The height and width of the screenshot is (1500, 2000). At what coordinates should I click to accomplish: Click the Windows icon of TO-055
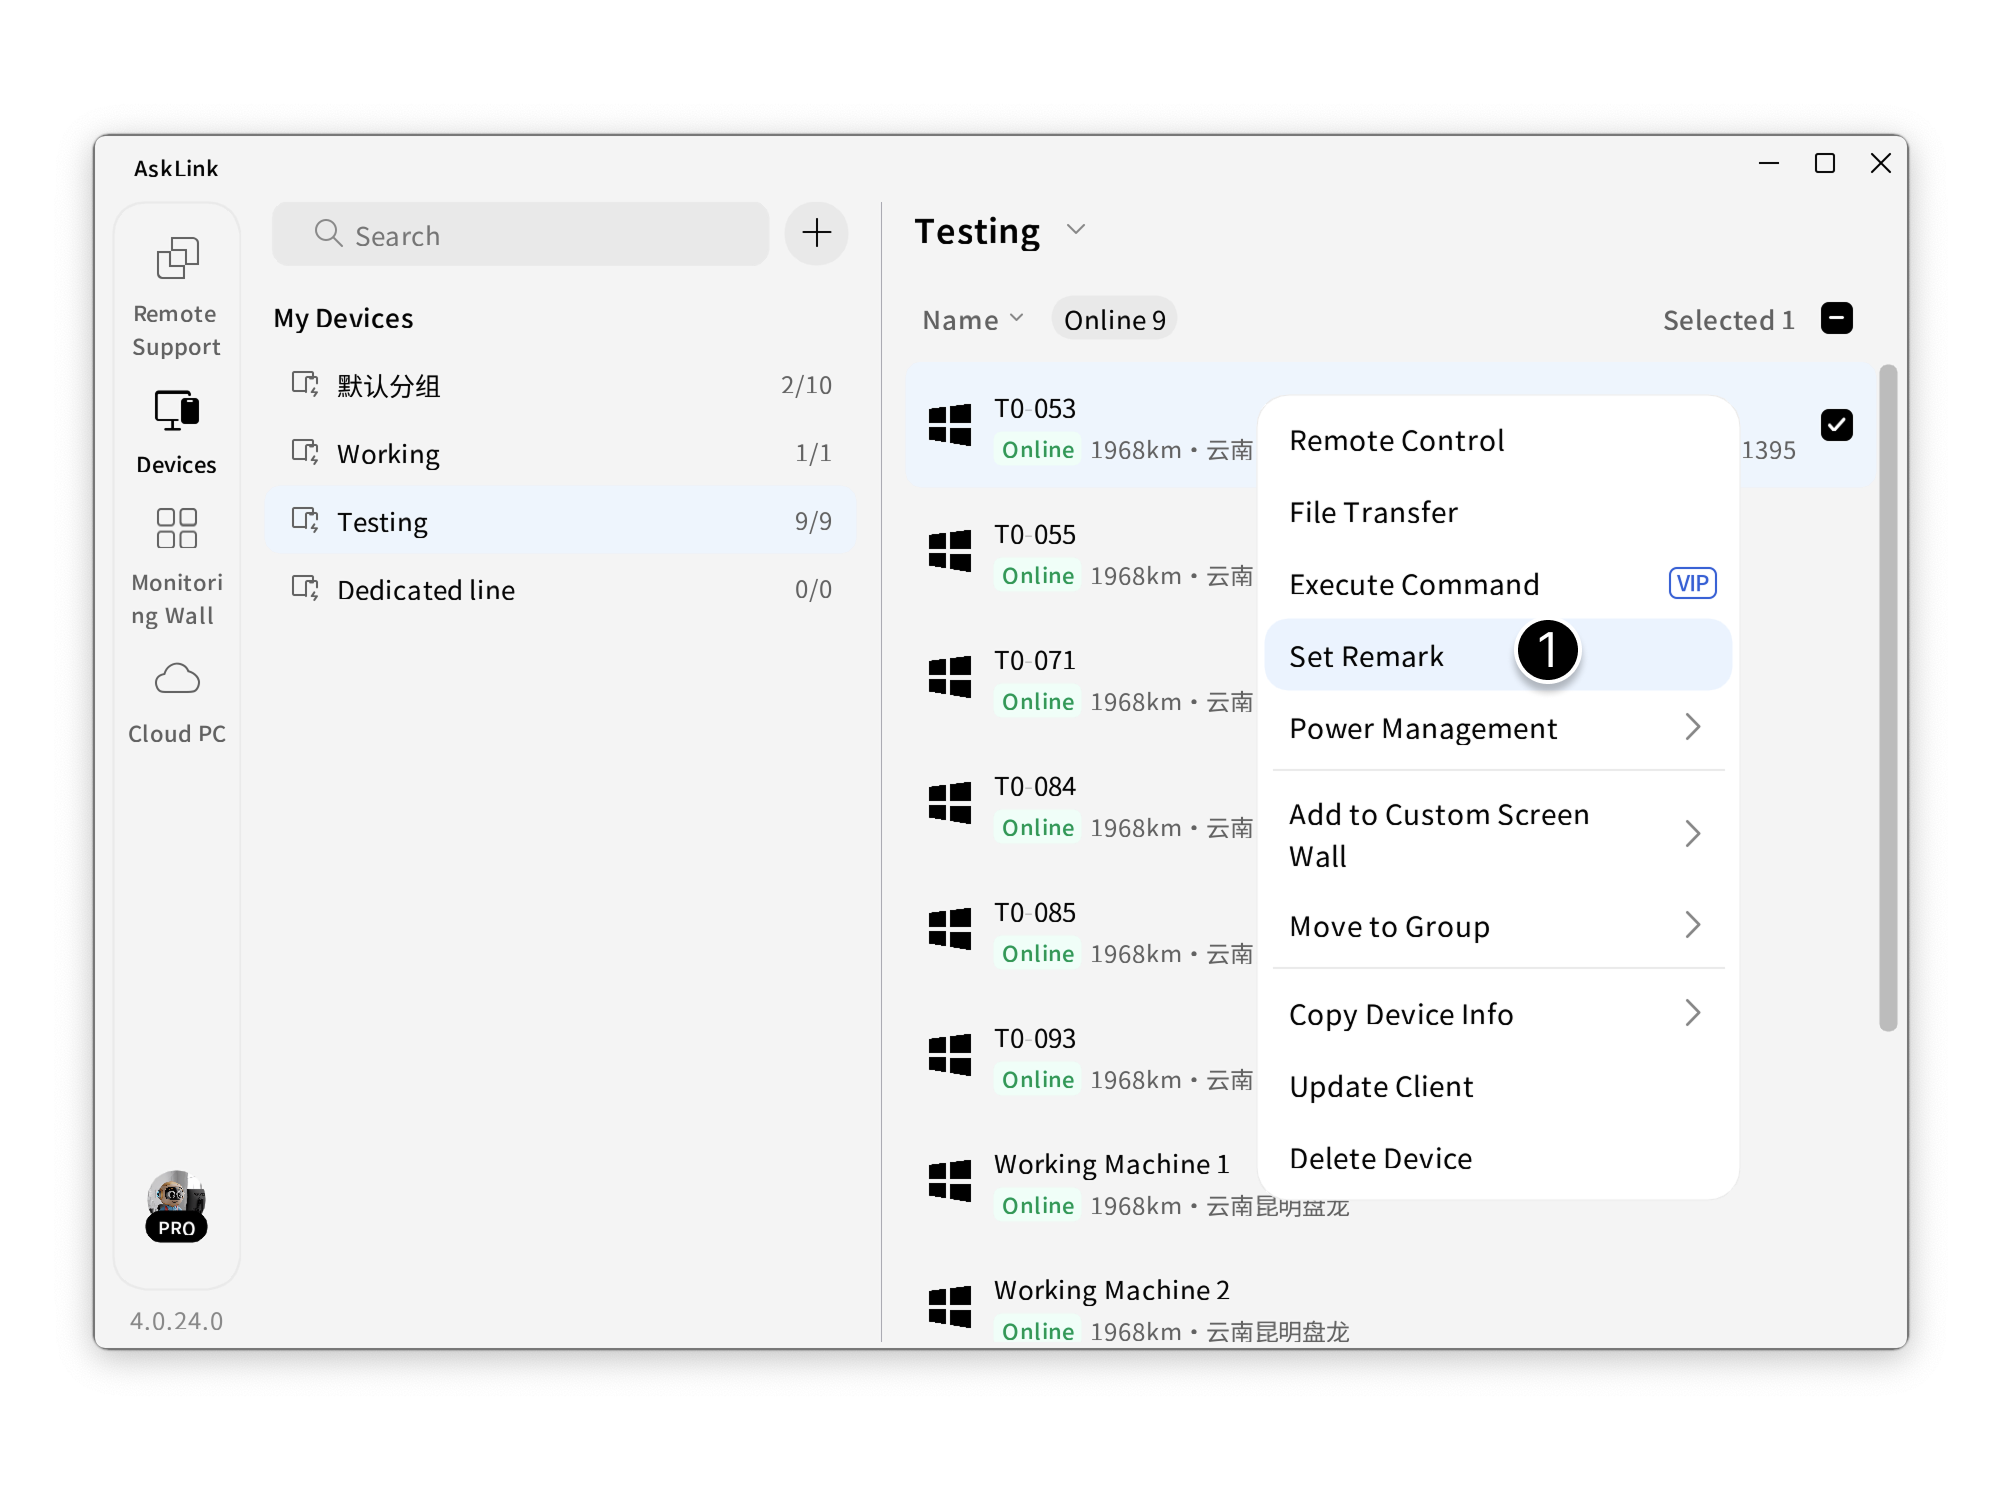coord(949,551)
